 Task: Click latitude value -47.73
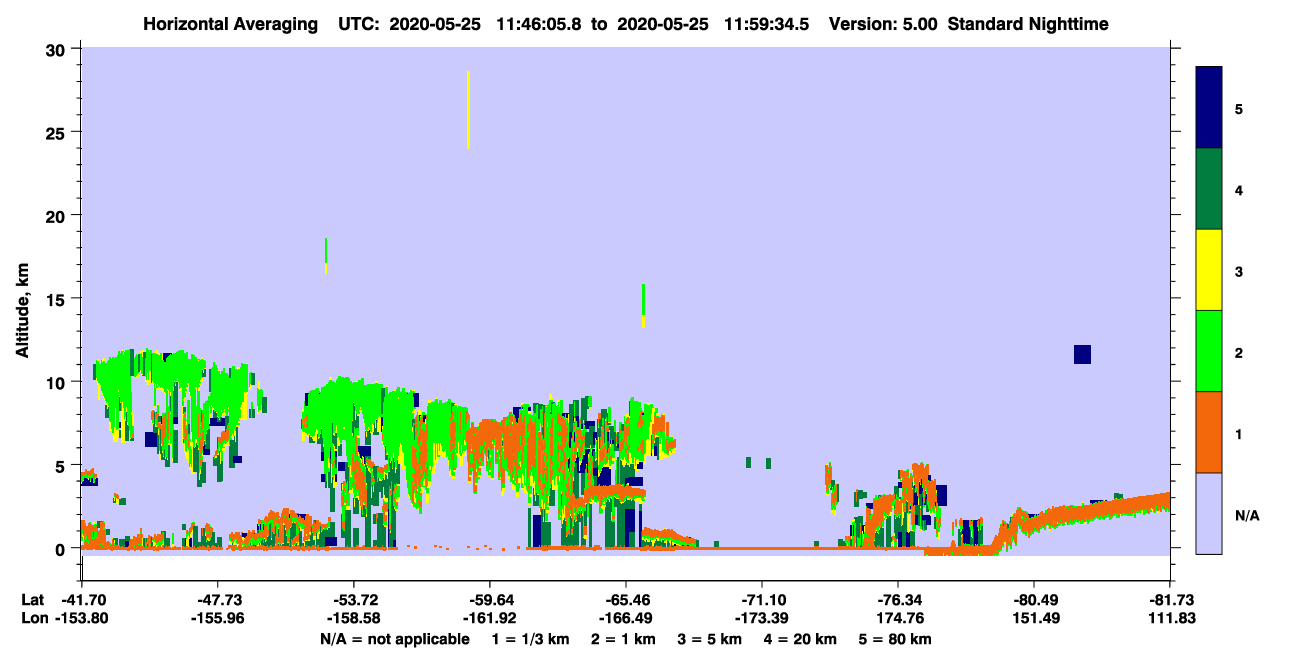tap(217, 600)
